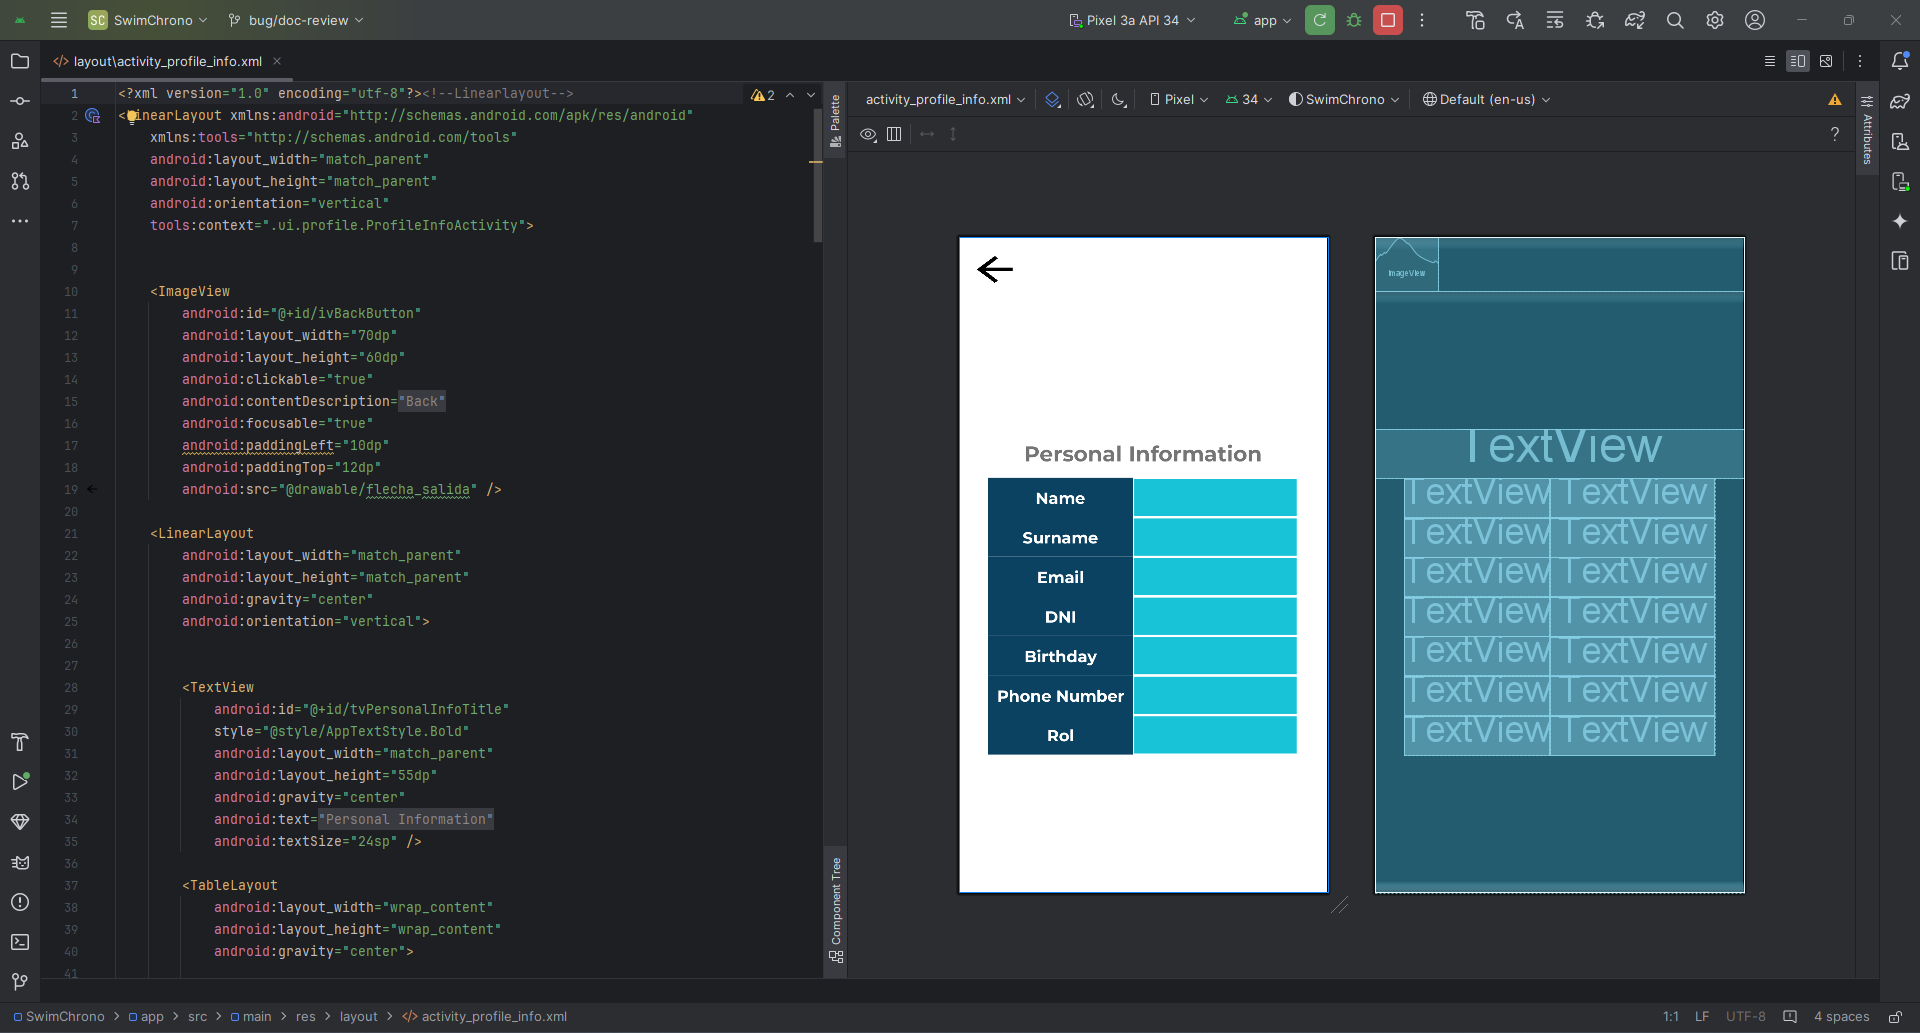Open the main hamburger menu
This screenshot has height=1033, width=1920.
click(x=59, y=20)
